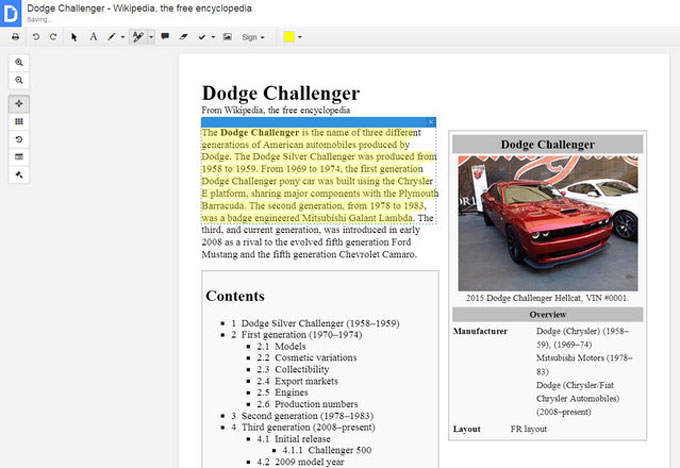Click 'Third generation (2008–present)' contents entry

pos(308,427)
